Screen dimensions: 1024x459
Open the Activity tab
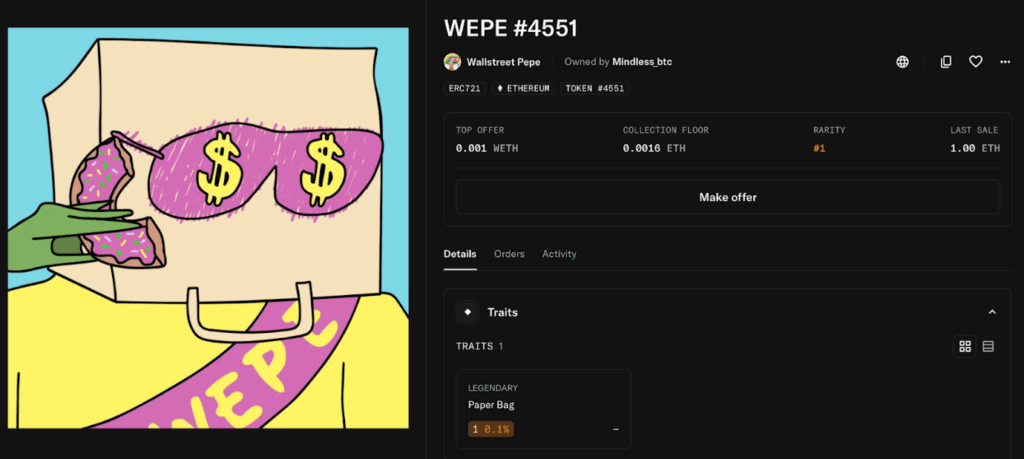point(559,254)
